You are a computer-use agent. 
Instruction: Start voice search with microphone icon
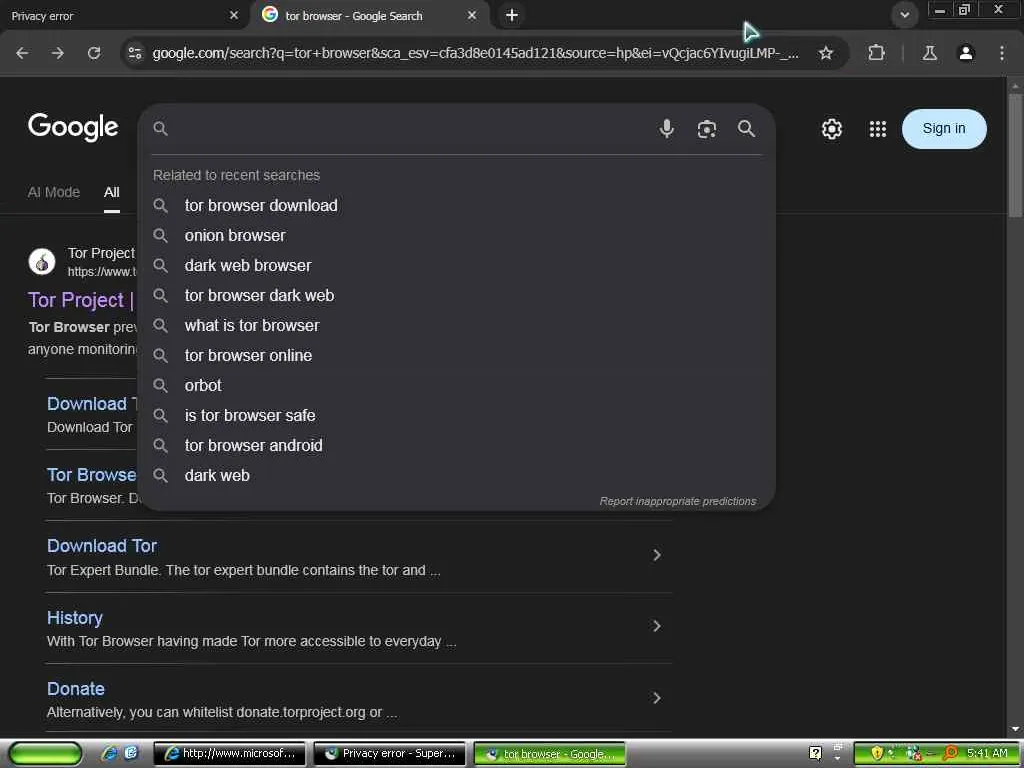[666, 129]
